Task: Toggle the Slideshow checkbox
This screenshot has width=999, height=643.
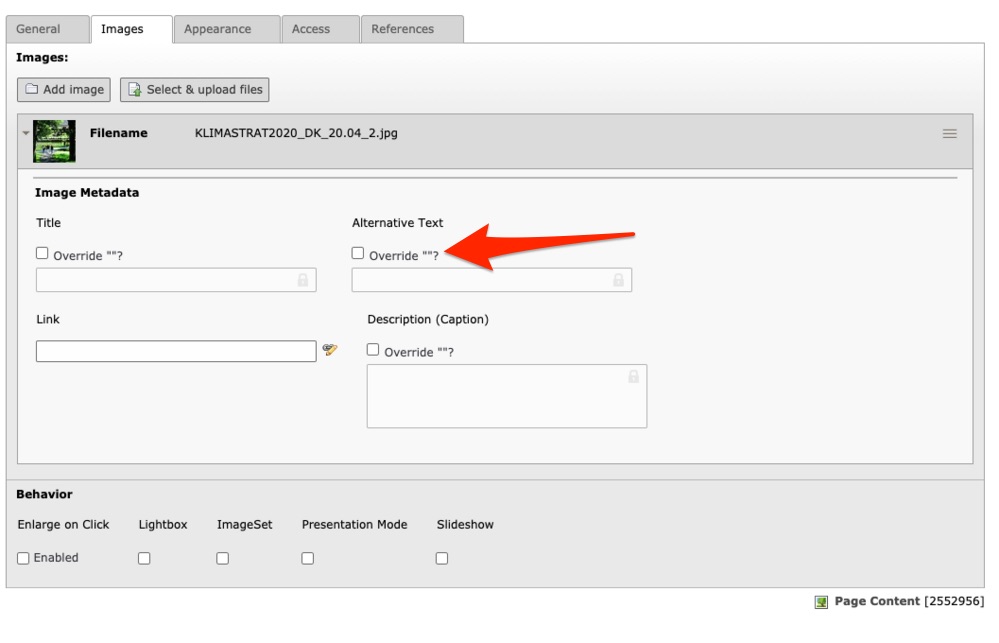Action: pyautogui.click(x=442, y=558)
